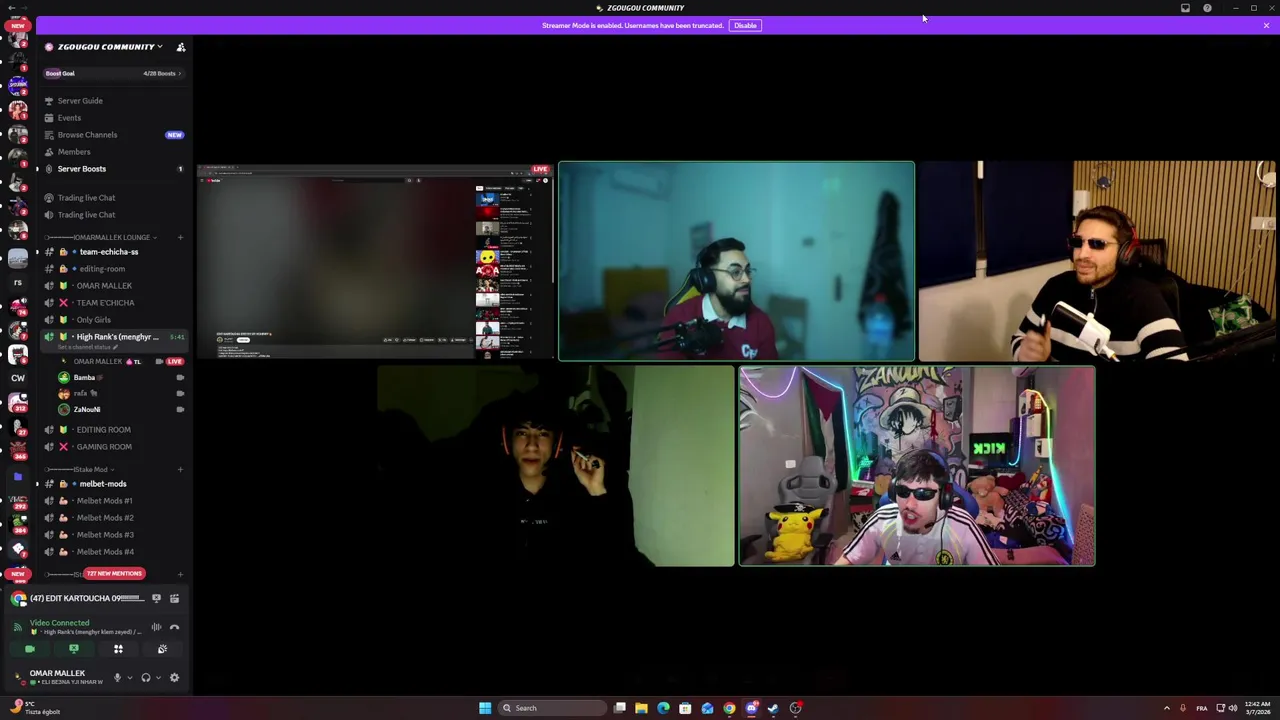Click the invite people icon beside server name
Screen dimensions: 1280x720
tap(181, 47)
